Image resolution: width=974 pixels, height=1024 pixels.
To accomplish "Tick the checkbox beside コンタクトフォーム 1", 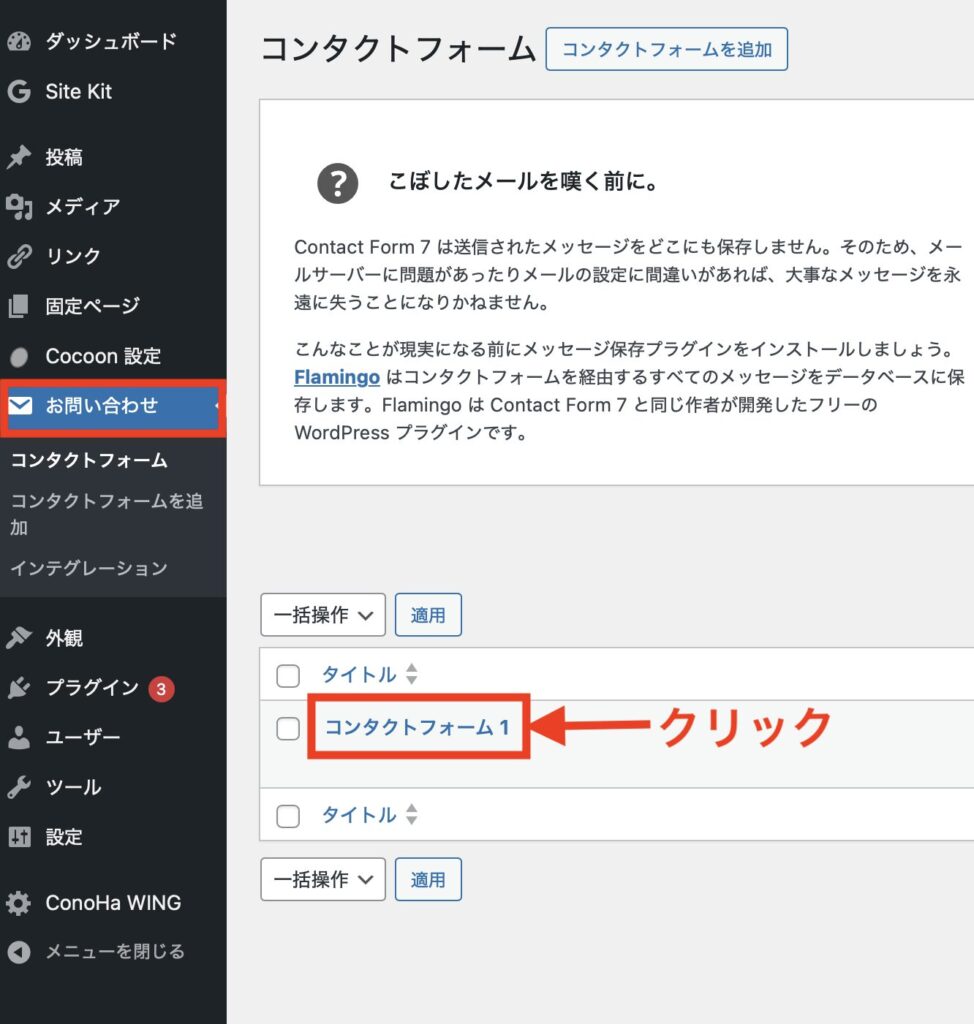I will pyautogui.click(x=288, y=728).
